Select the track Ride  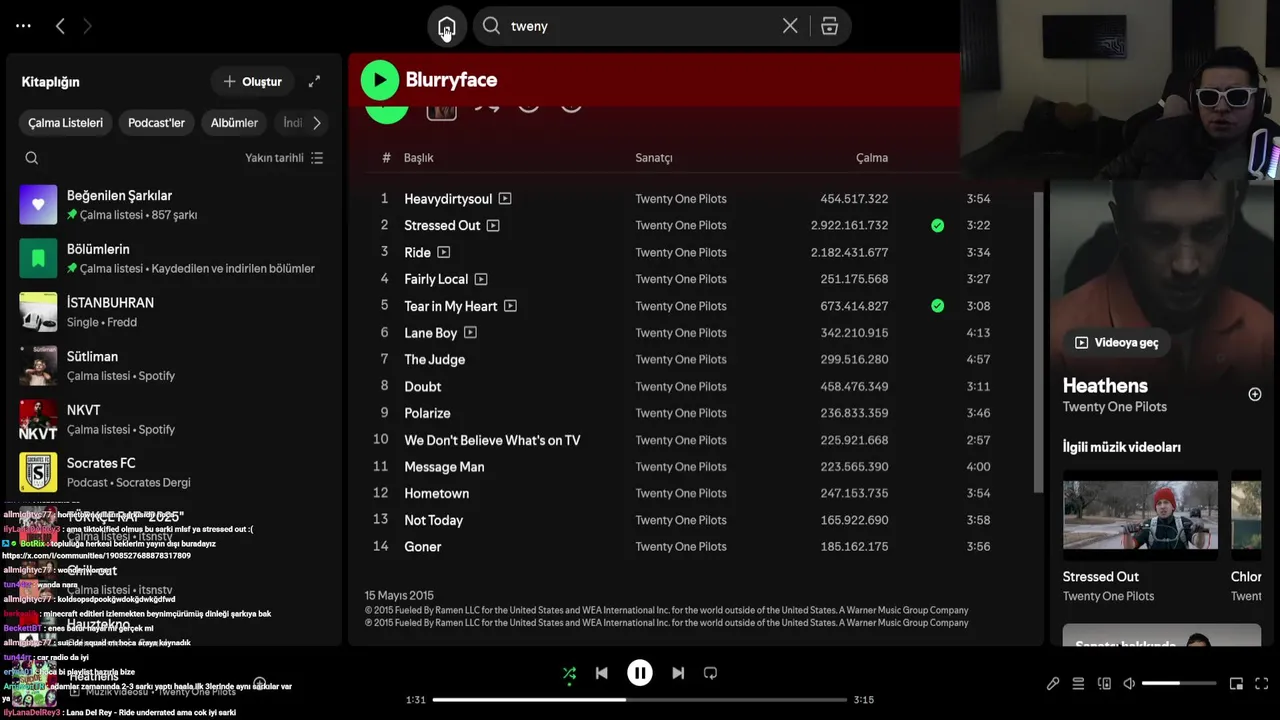tap(417, 253)
